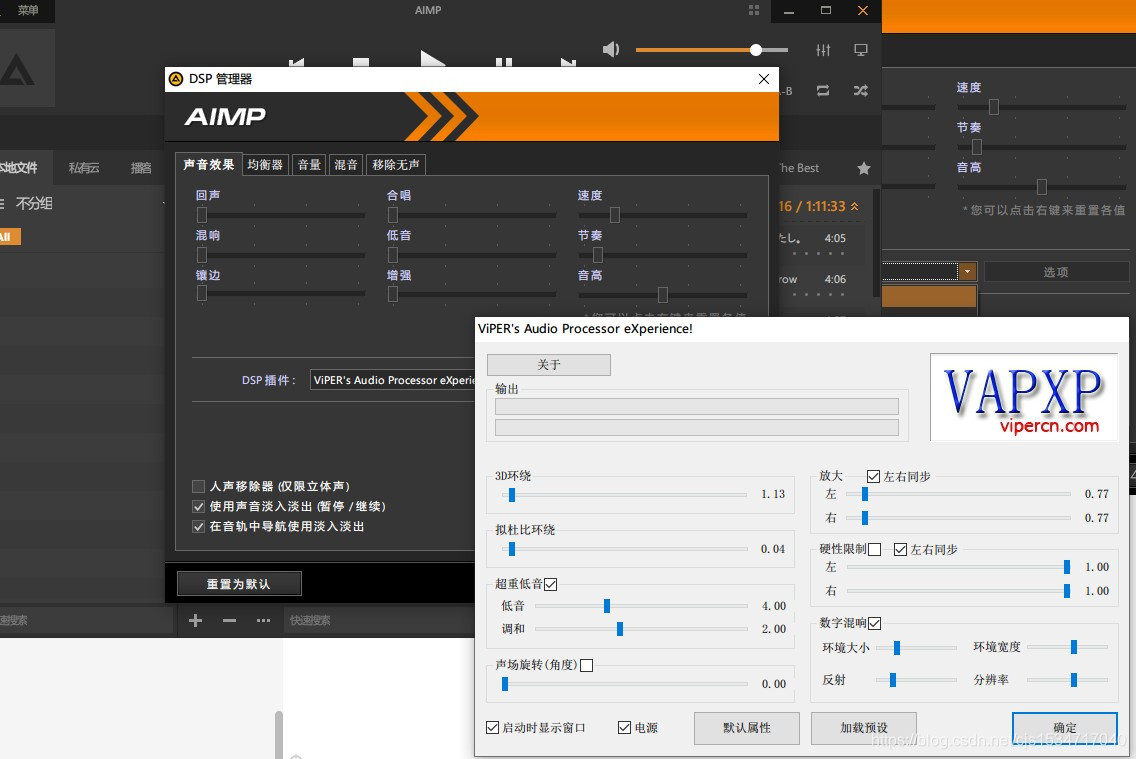Click the monitor display icon in AIMP
1136x759 pixels.
[x=861, y=50]
